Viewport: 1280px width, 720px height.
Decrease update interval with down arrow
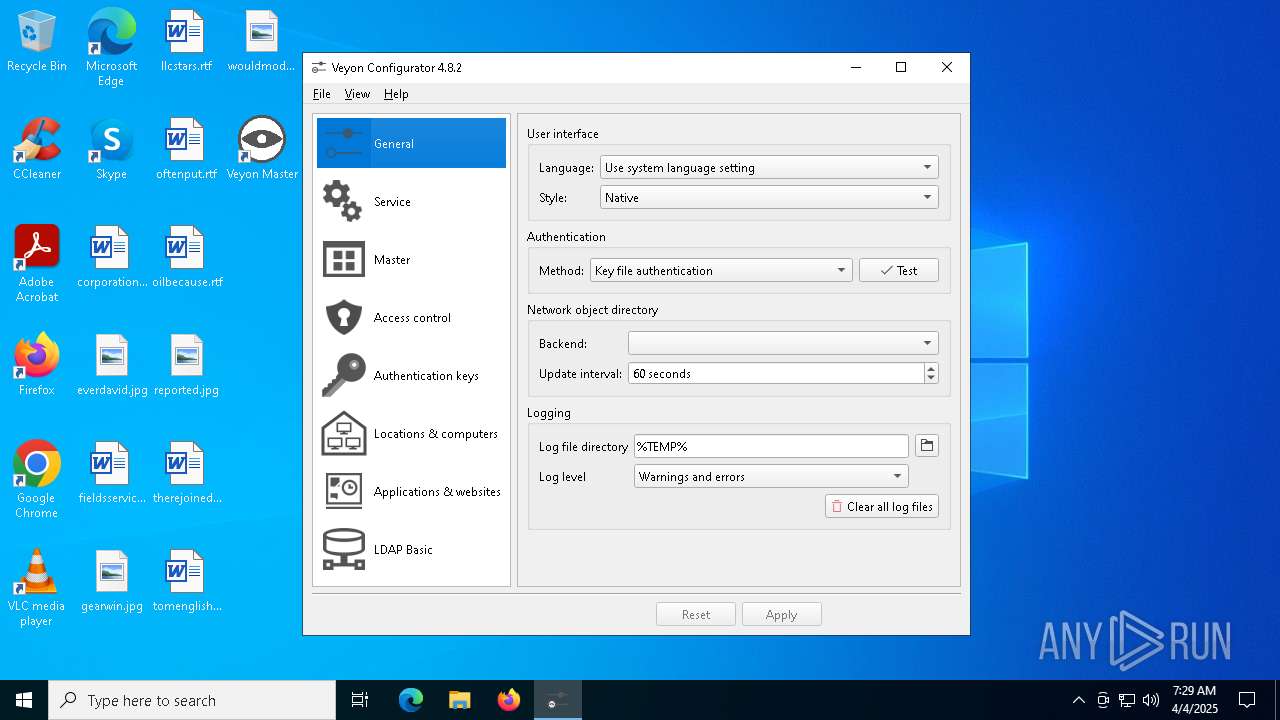point(931,379)
